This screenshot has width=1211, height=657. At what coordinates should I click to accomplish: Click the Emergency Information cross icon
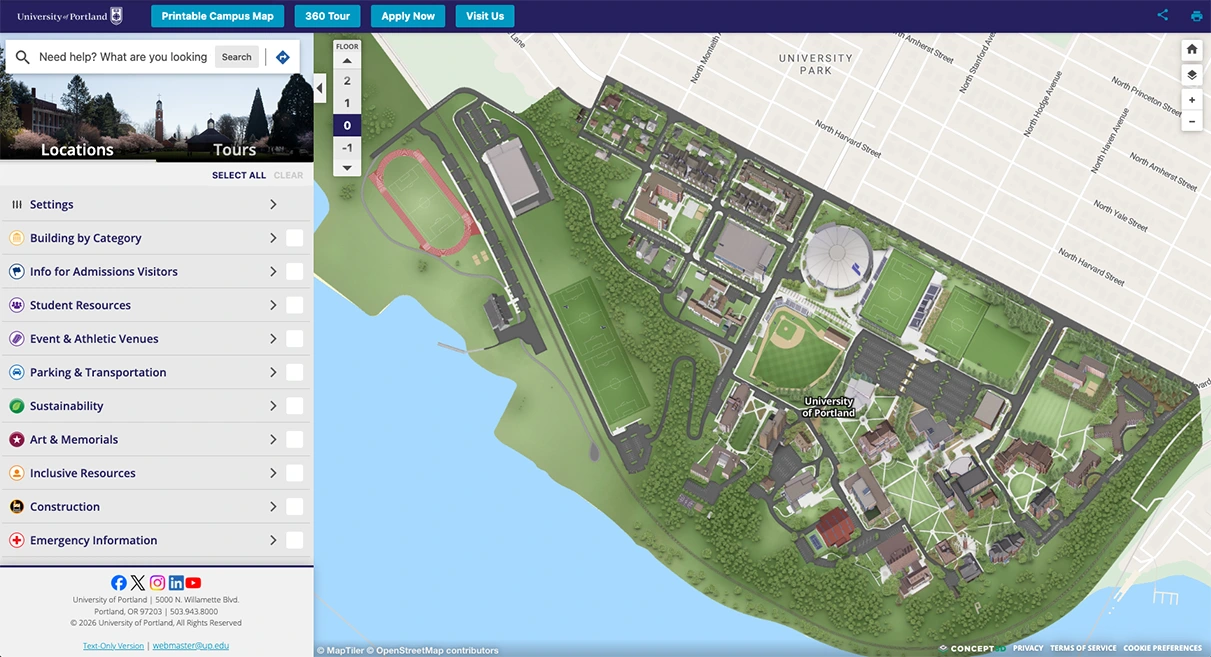[x=16, y=540]
